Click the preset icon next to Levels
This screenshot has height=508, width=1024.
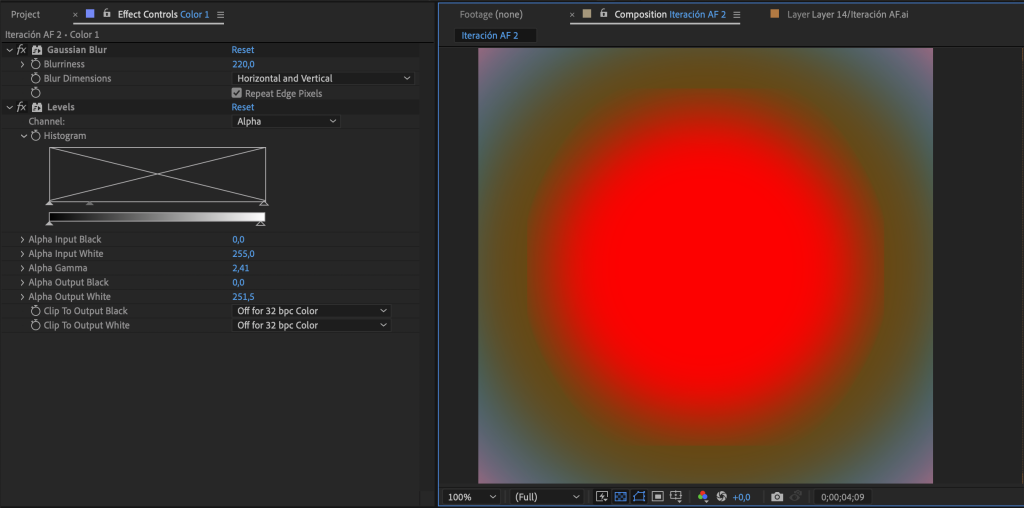[37, 107]
